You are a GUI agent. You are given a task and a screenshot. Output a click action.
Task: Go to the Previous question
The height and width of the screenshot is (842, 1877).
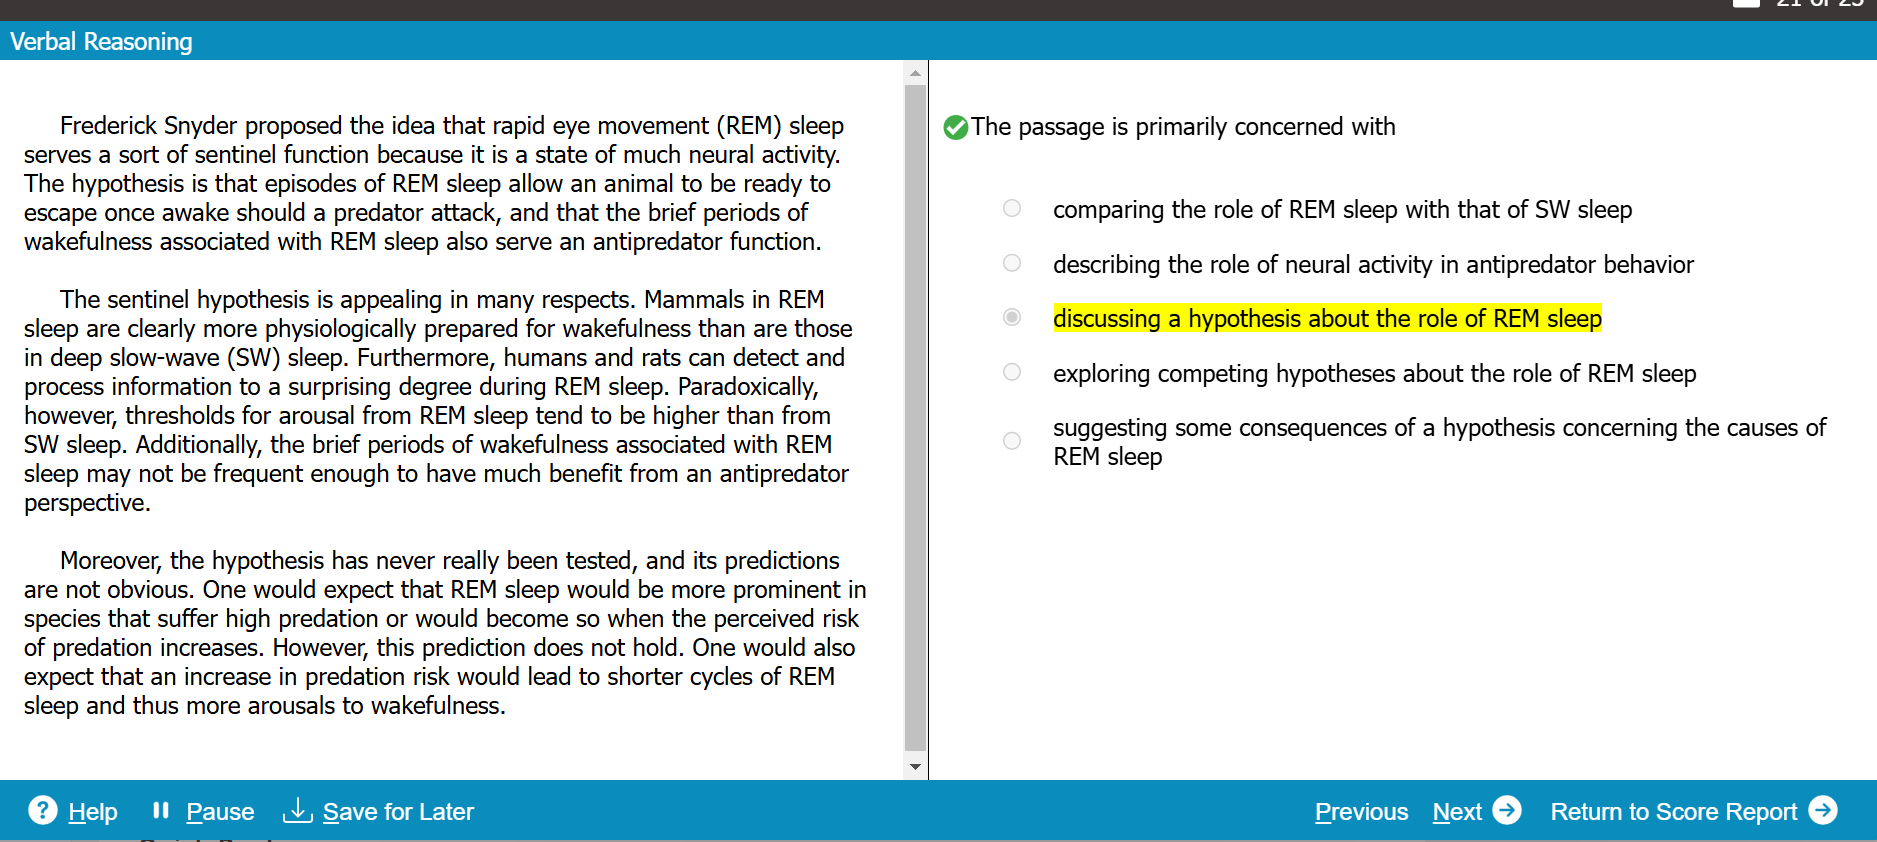point(1361,812)
